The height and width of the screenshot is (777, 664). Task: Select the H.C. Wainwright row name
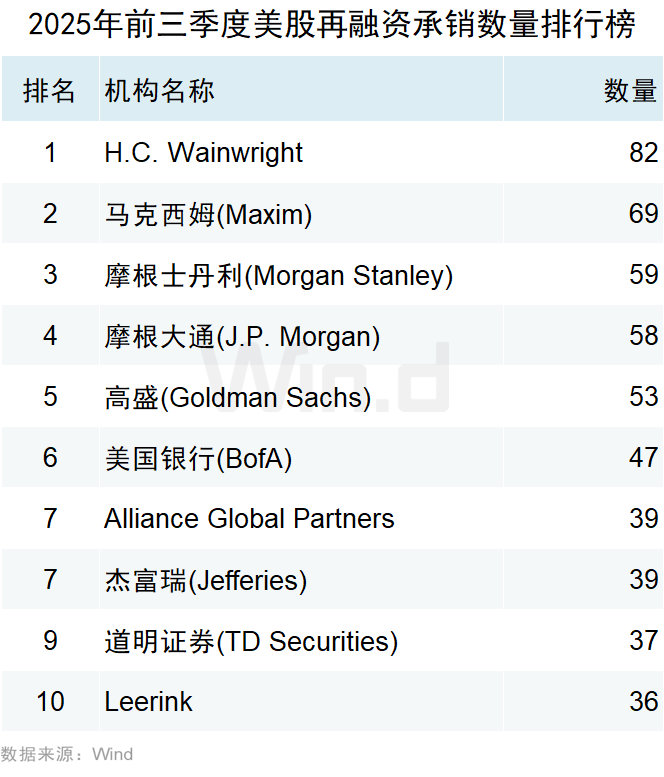click(x=204, y=153)
